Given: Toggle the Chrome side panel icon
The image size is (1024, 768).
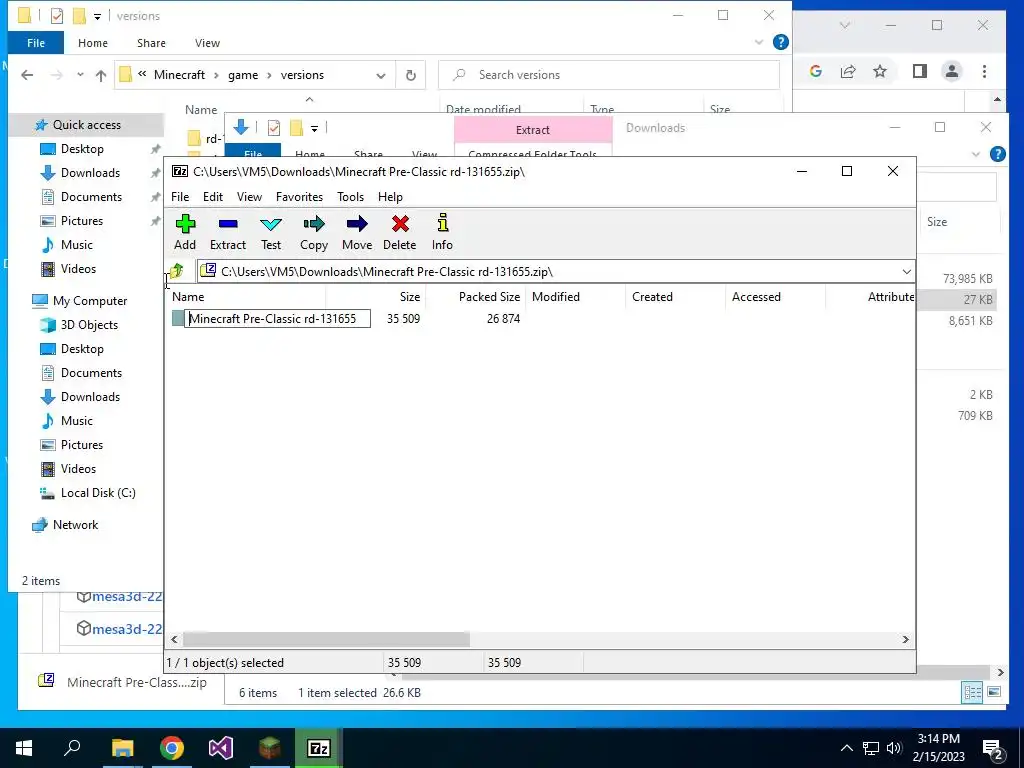Looking at the screenshot, I should point(920,71).
